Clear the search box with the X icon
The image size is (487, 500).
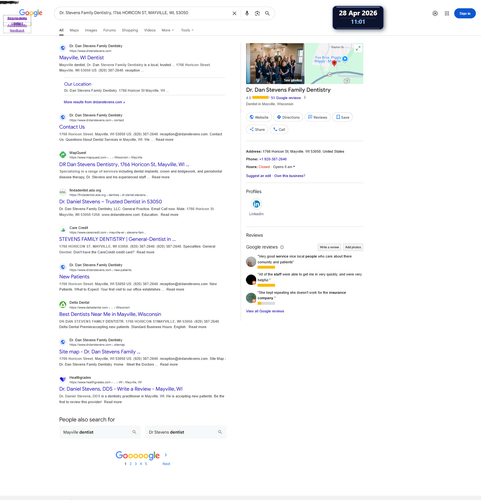pos(234,13)
